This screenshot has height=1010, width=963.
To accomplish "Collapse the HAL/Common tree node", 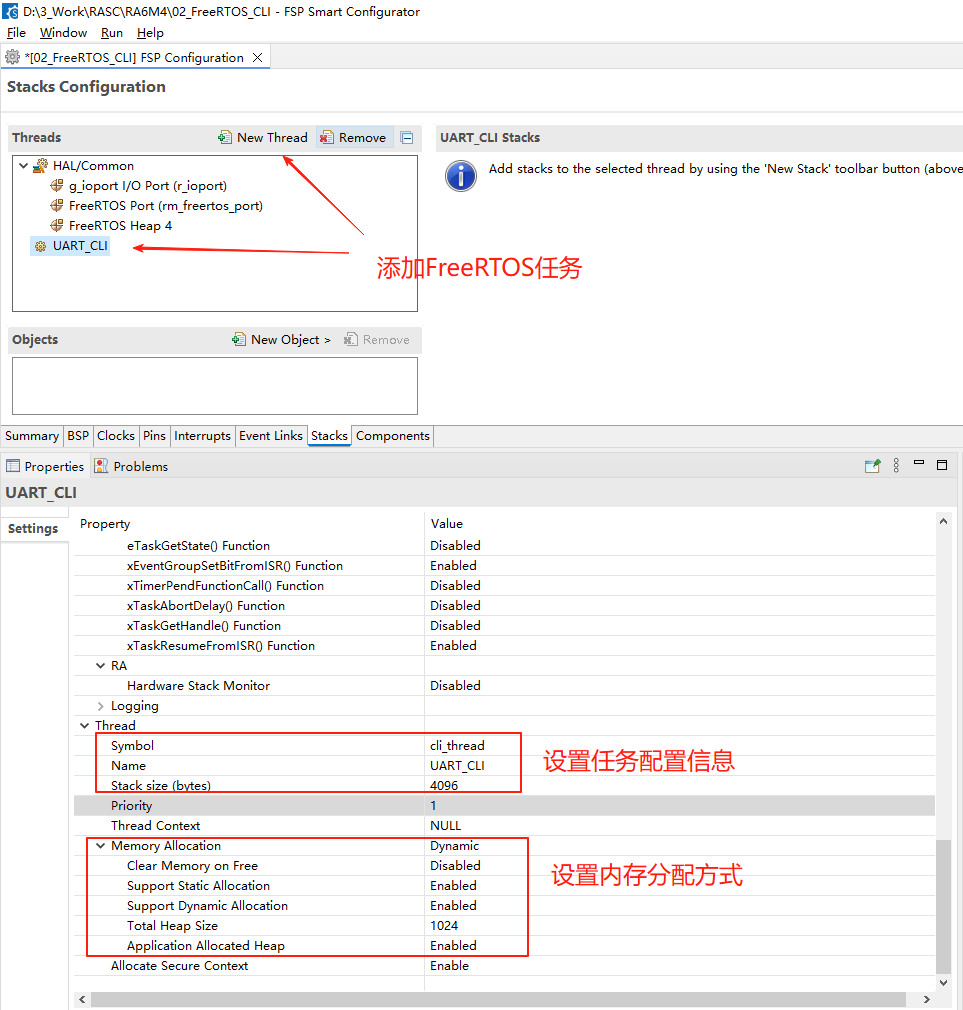I will click(x=23, y=166).
